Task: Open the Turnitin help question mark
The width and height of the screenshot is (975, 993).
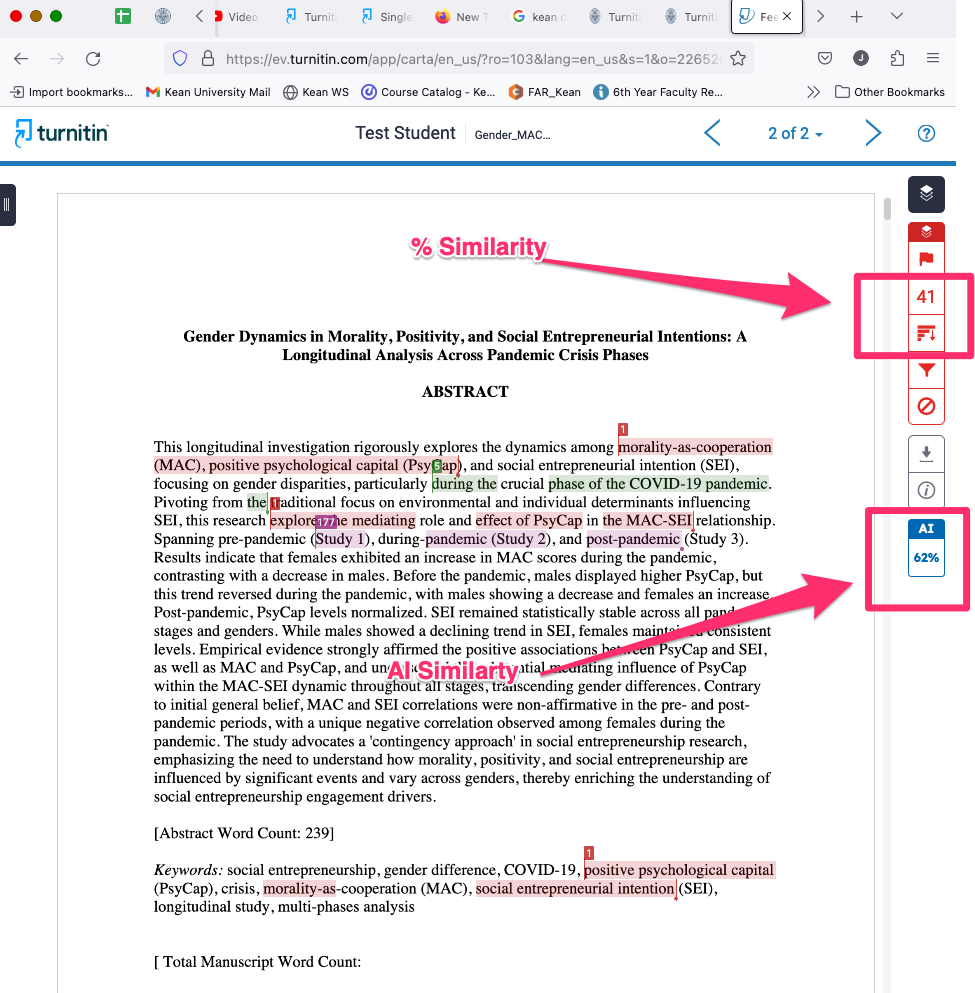Action: 926,134
